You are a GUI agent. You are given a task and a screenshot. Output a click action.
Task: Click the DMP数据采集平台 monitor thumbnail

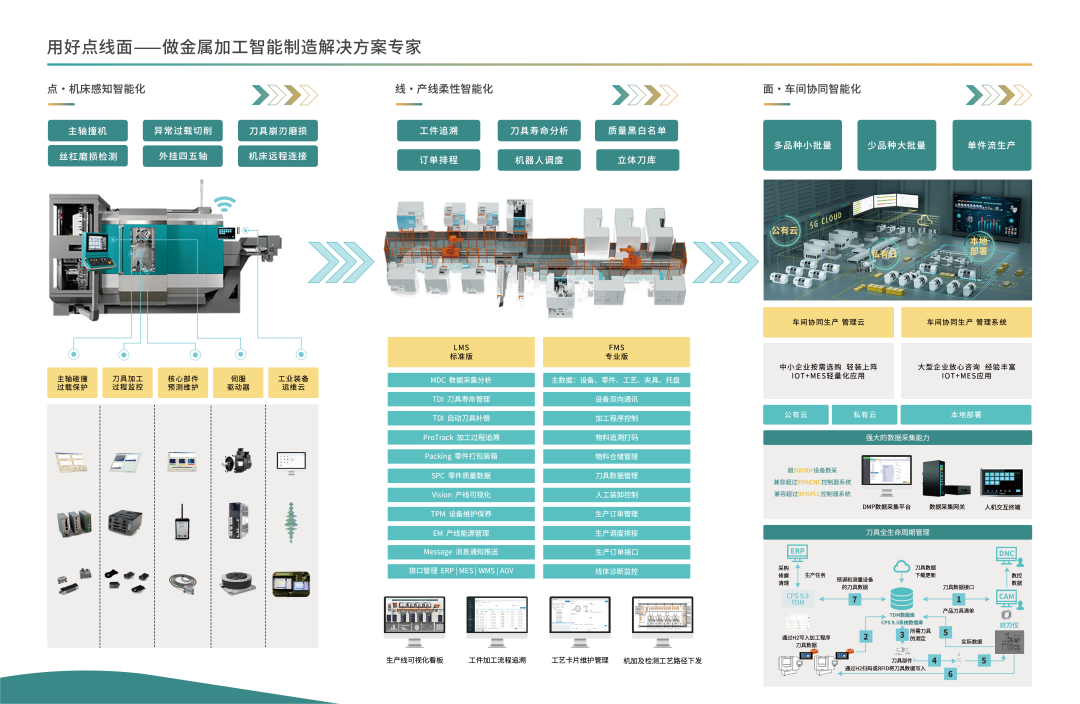click(x=886, y=476)
